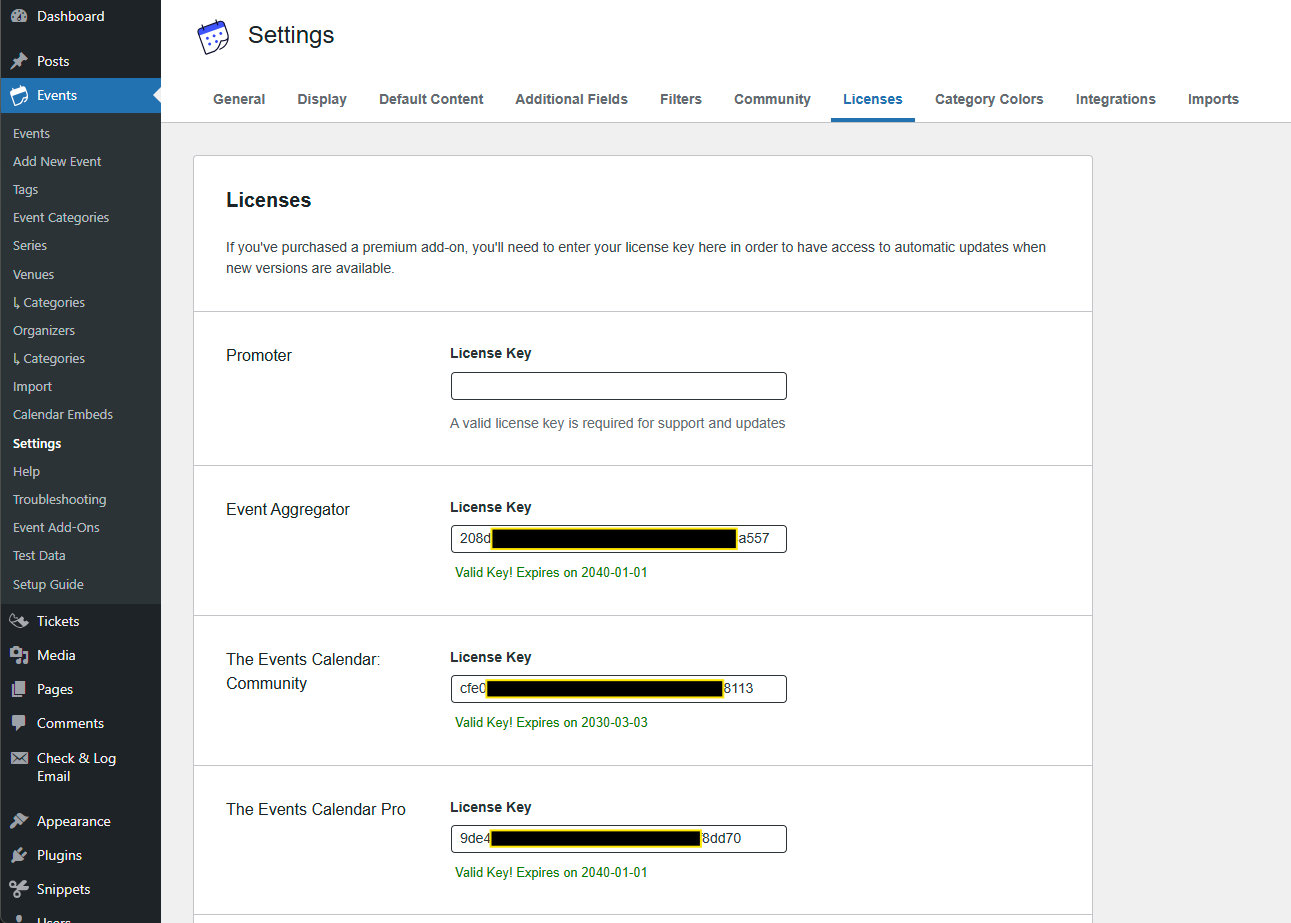Open the Category Colors tab

(989, 99)
